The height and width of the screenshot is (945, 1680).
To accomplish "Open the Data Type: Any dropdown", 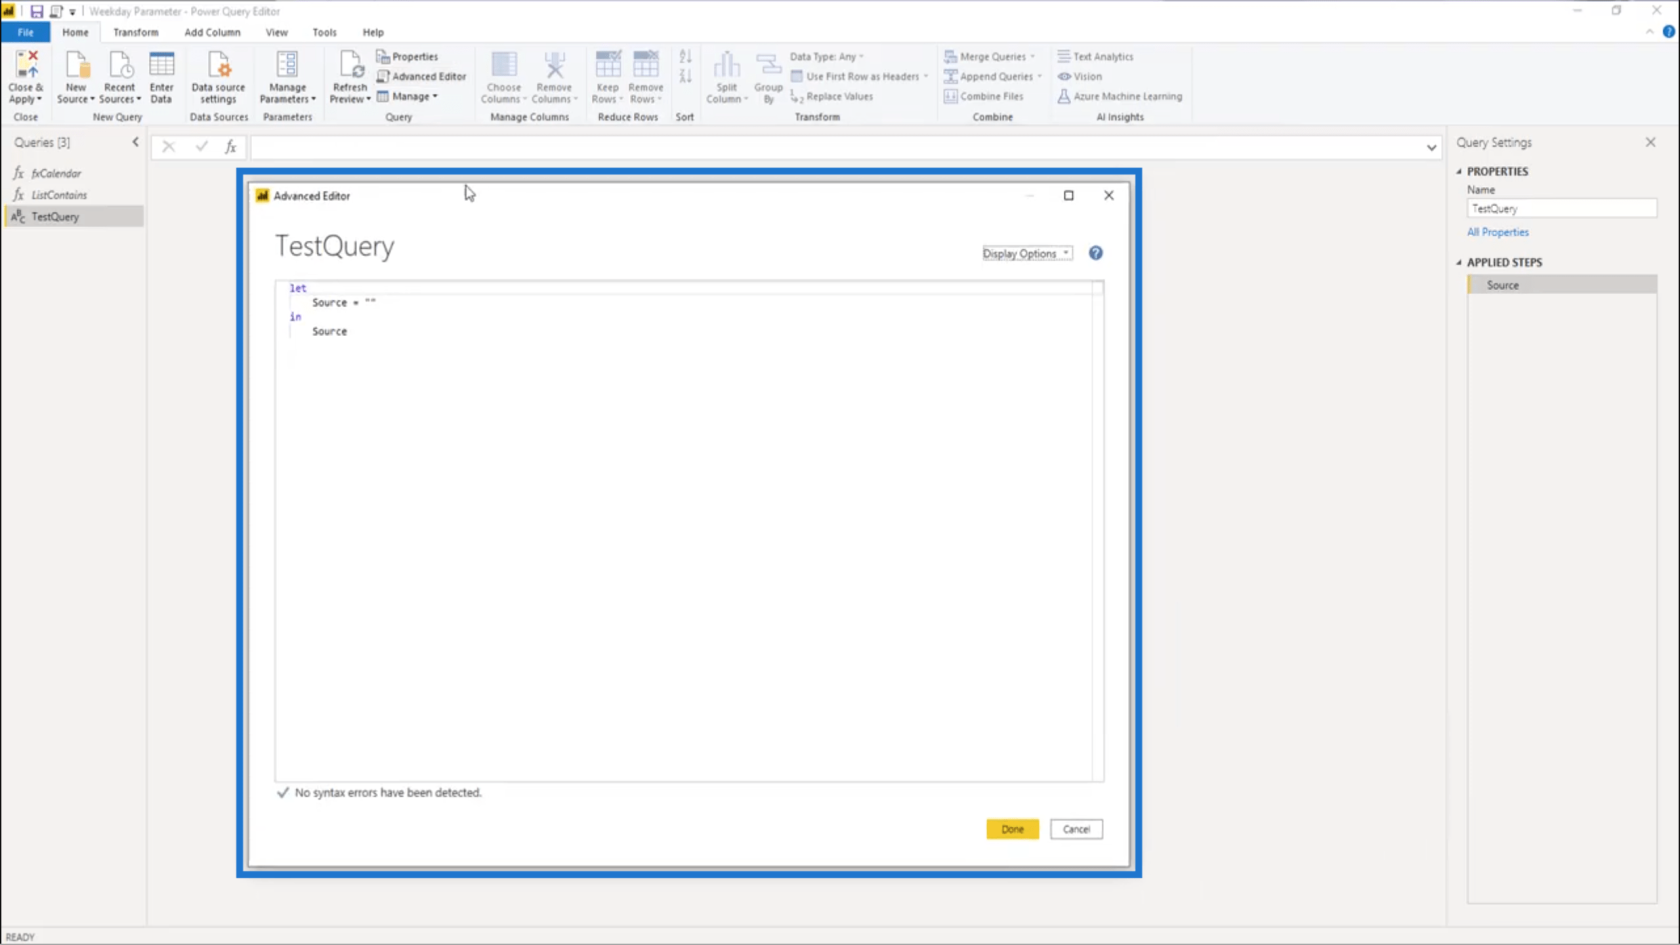I will click(826, 57).
